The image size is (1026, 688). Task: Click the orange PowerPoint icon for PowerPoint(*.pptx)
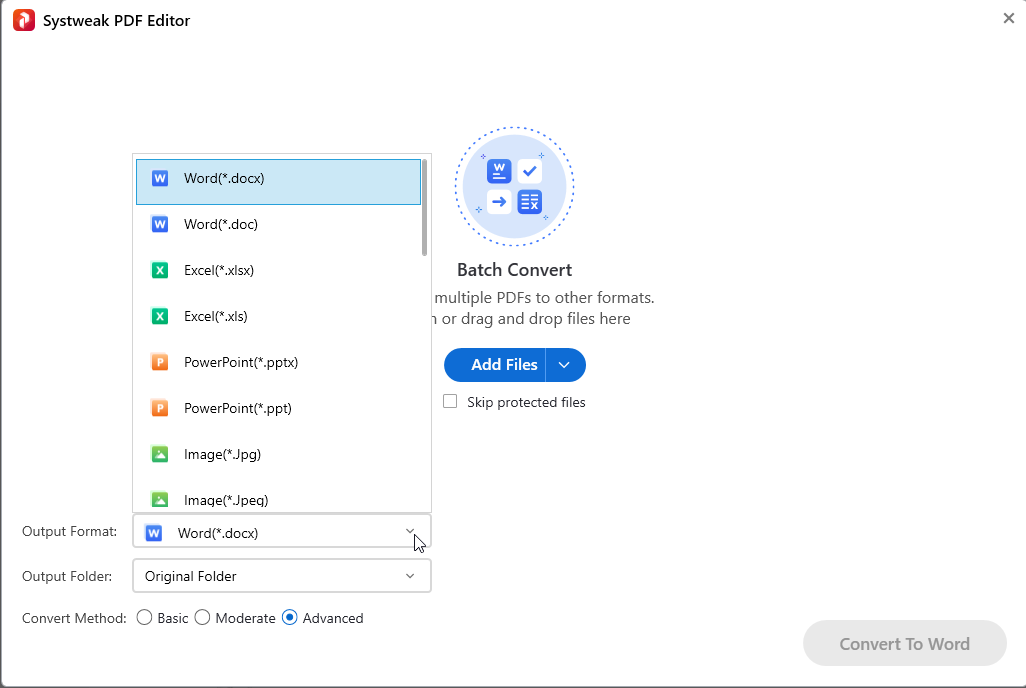tap(160, 362)
